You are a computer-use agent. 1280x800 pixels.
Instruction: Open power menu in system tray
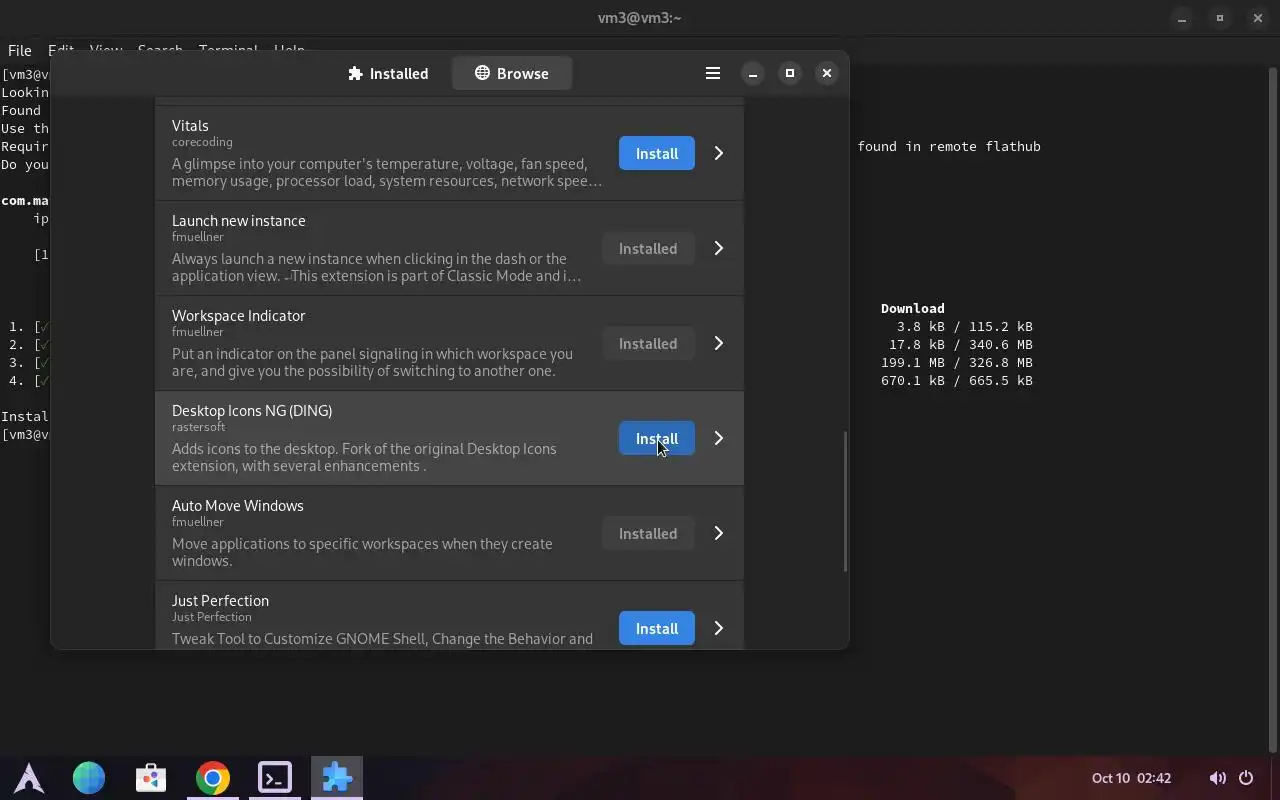tap(1246, 778)
